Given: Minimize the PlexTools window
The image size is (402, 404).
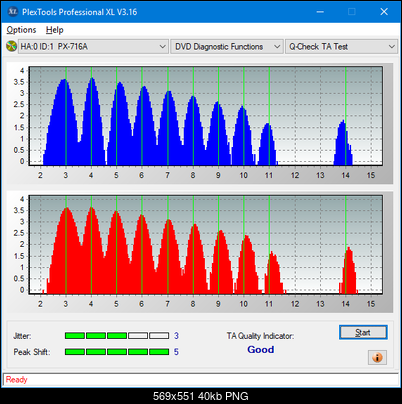Looking at the screenshot, I should [320, 12].
